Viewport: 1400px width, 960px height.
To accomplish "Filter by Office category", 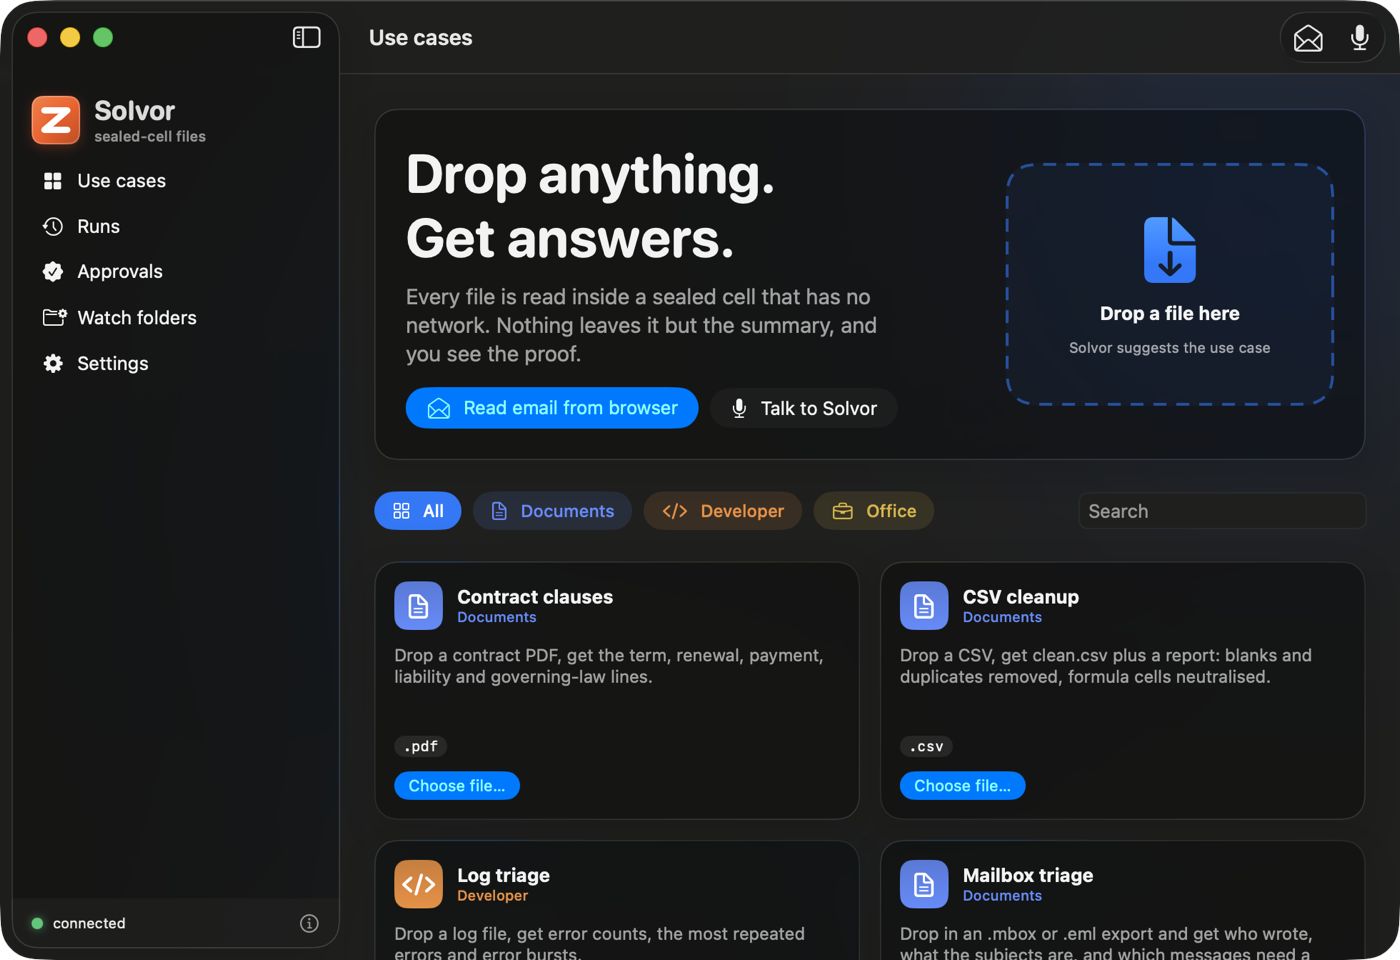I will click(x=874, y=511).
